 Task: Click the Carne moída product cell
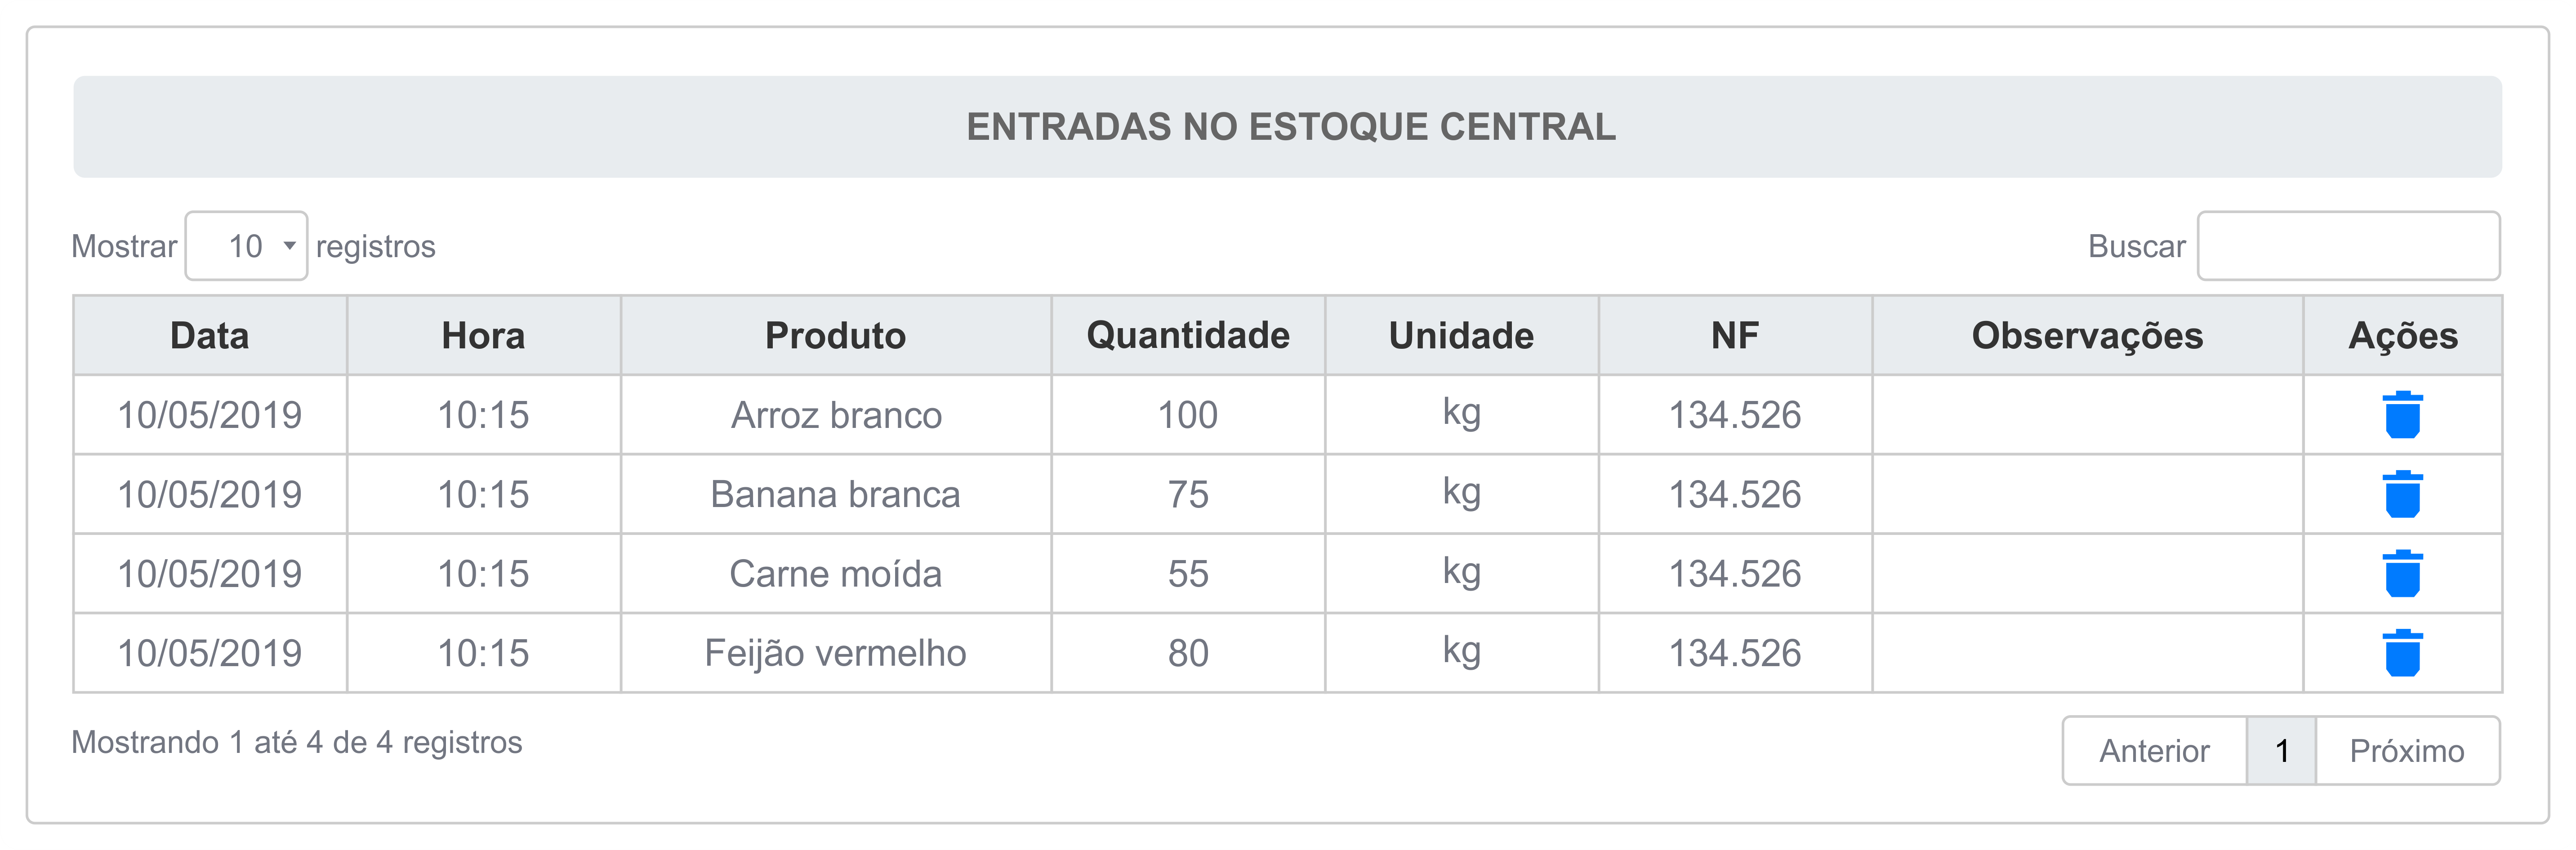(836, 574)
